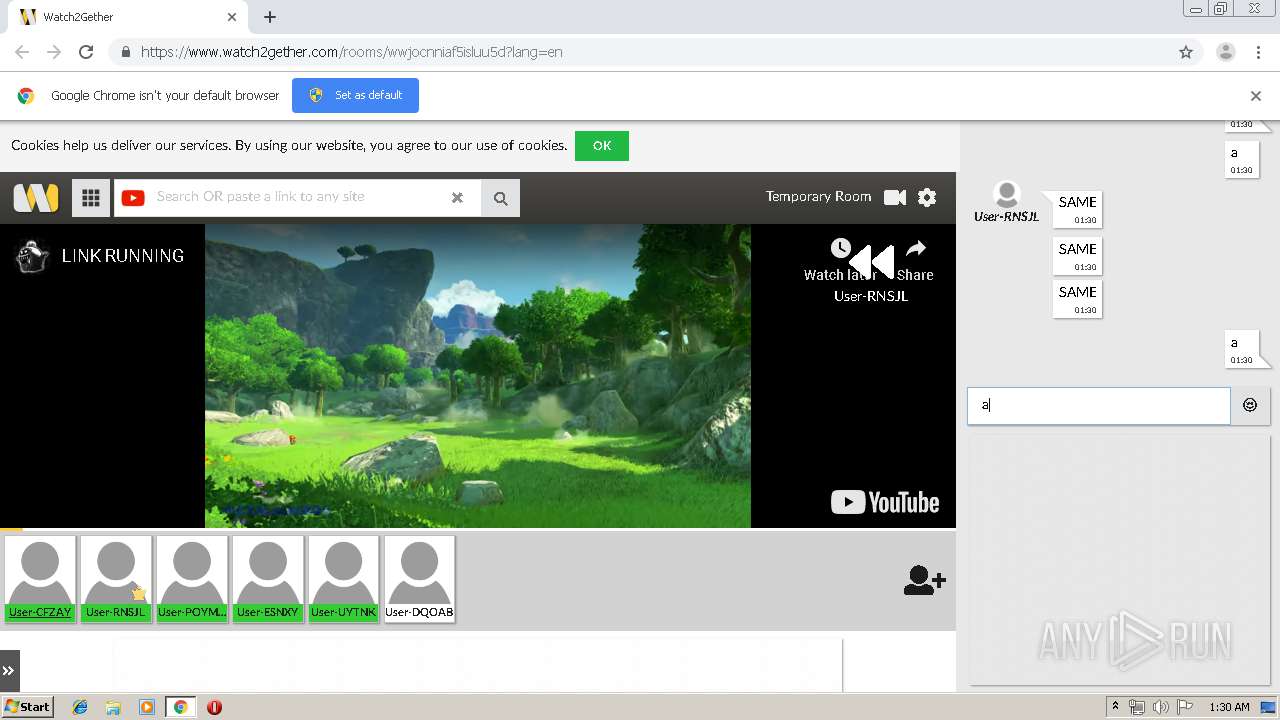This screenshot has width=1280, height=720.
Task: Dismiss the default browser bar
Action: (x=1256, y=96)
